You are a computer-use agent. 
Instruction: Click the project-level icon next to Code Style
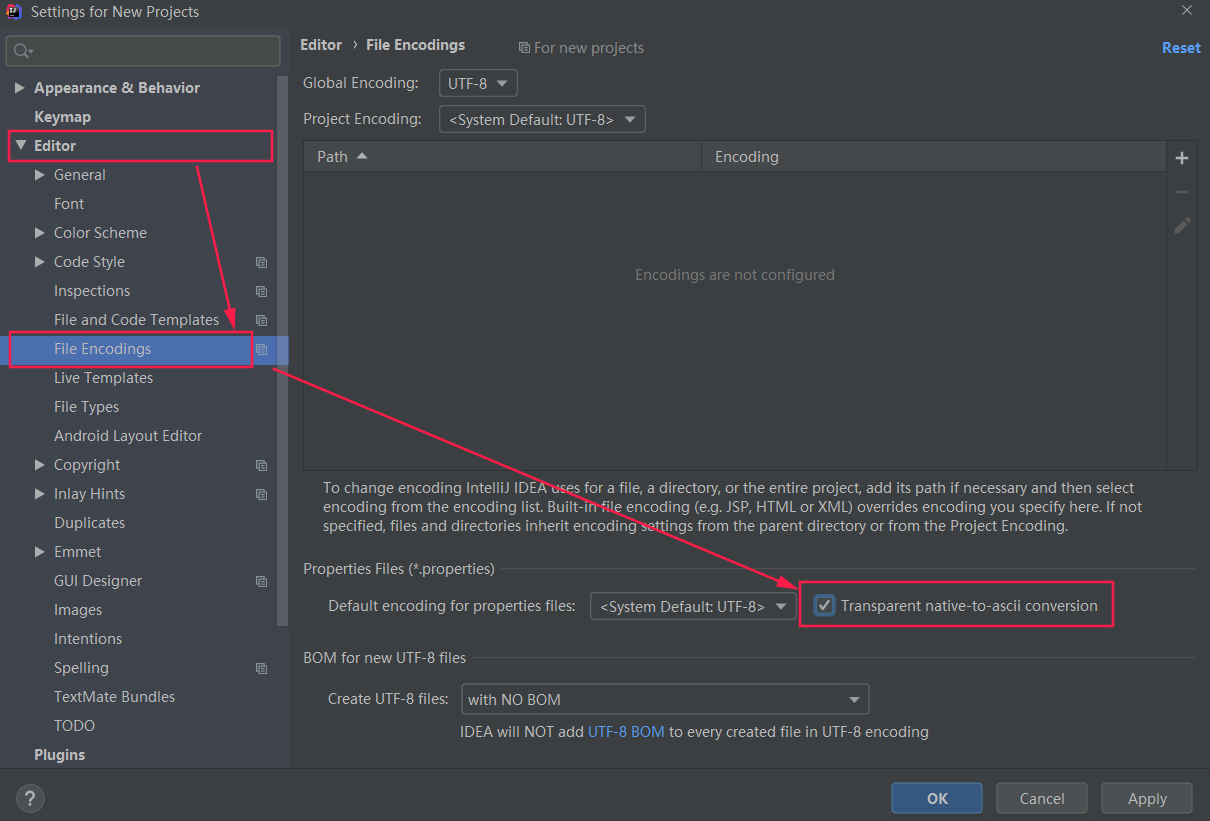click(x=261, y=262)
